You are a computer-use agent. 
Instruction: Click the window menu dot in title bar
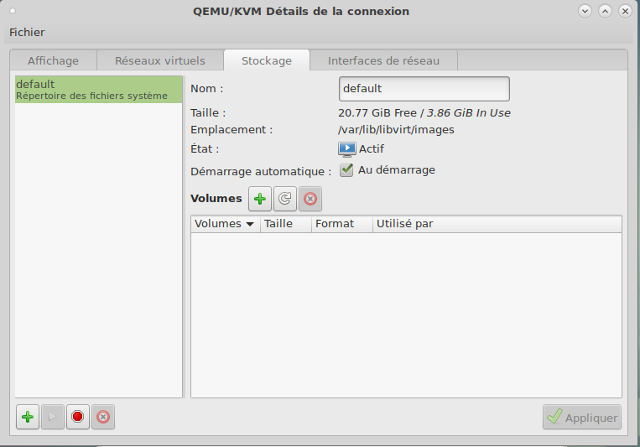pos(13,11)
